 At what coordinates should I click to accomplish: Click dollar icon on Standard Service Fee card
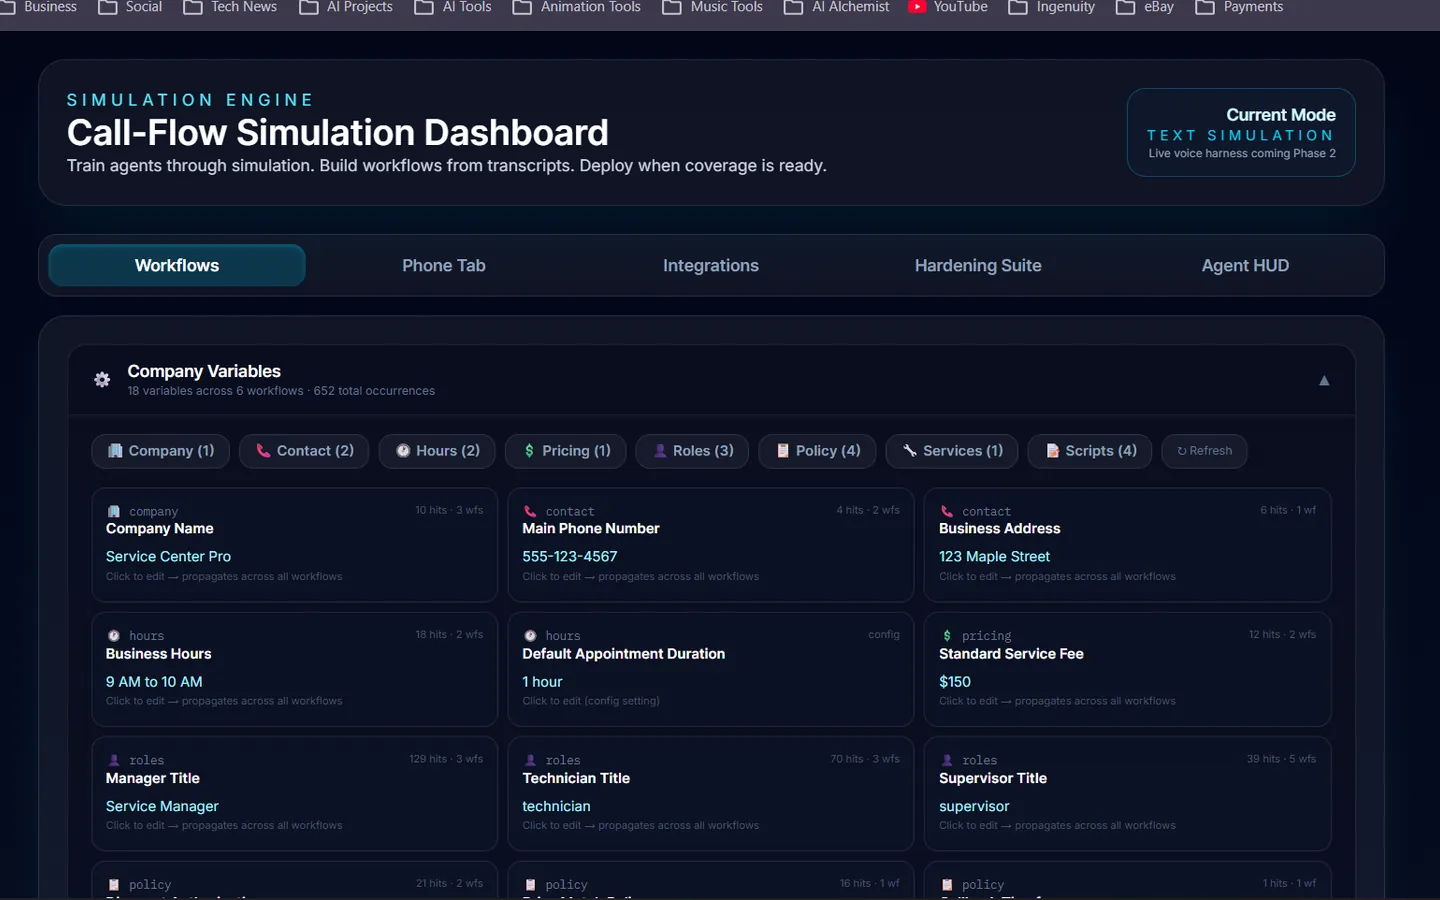(947, 635)
